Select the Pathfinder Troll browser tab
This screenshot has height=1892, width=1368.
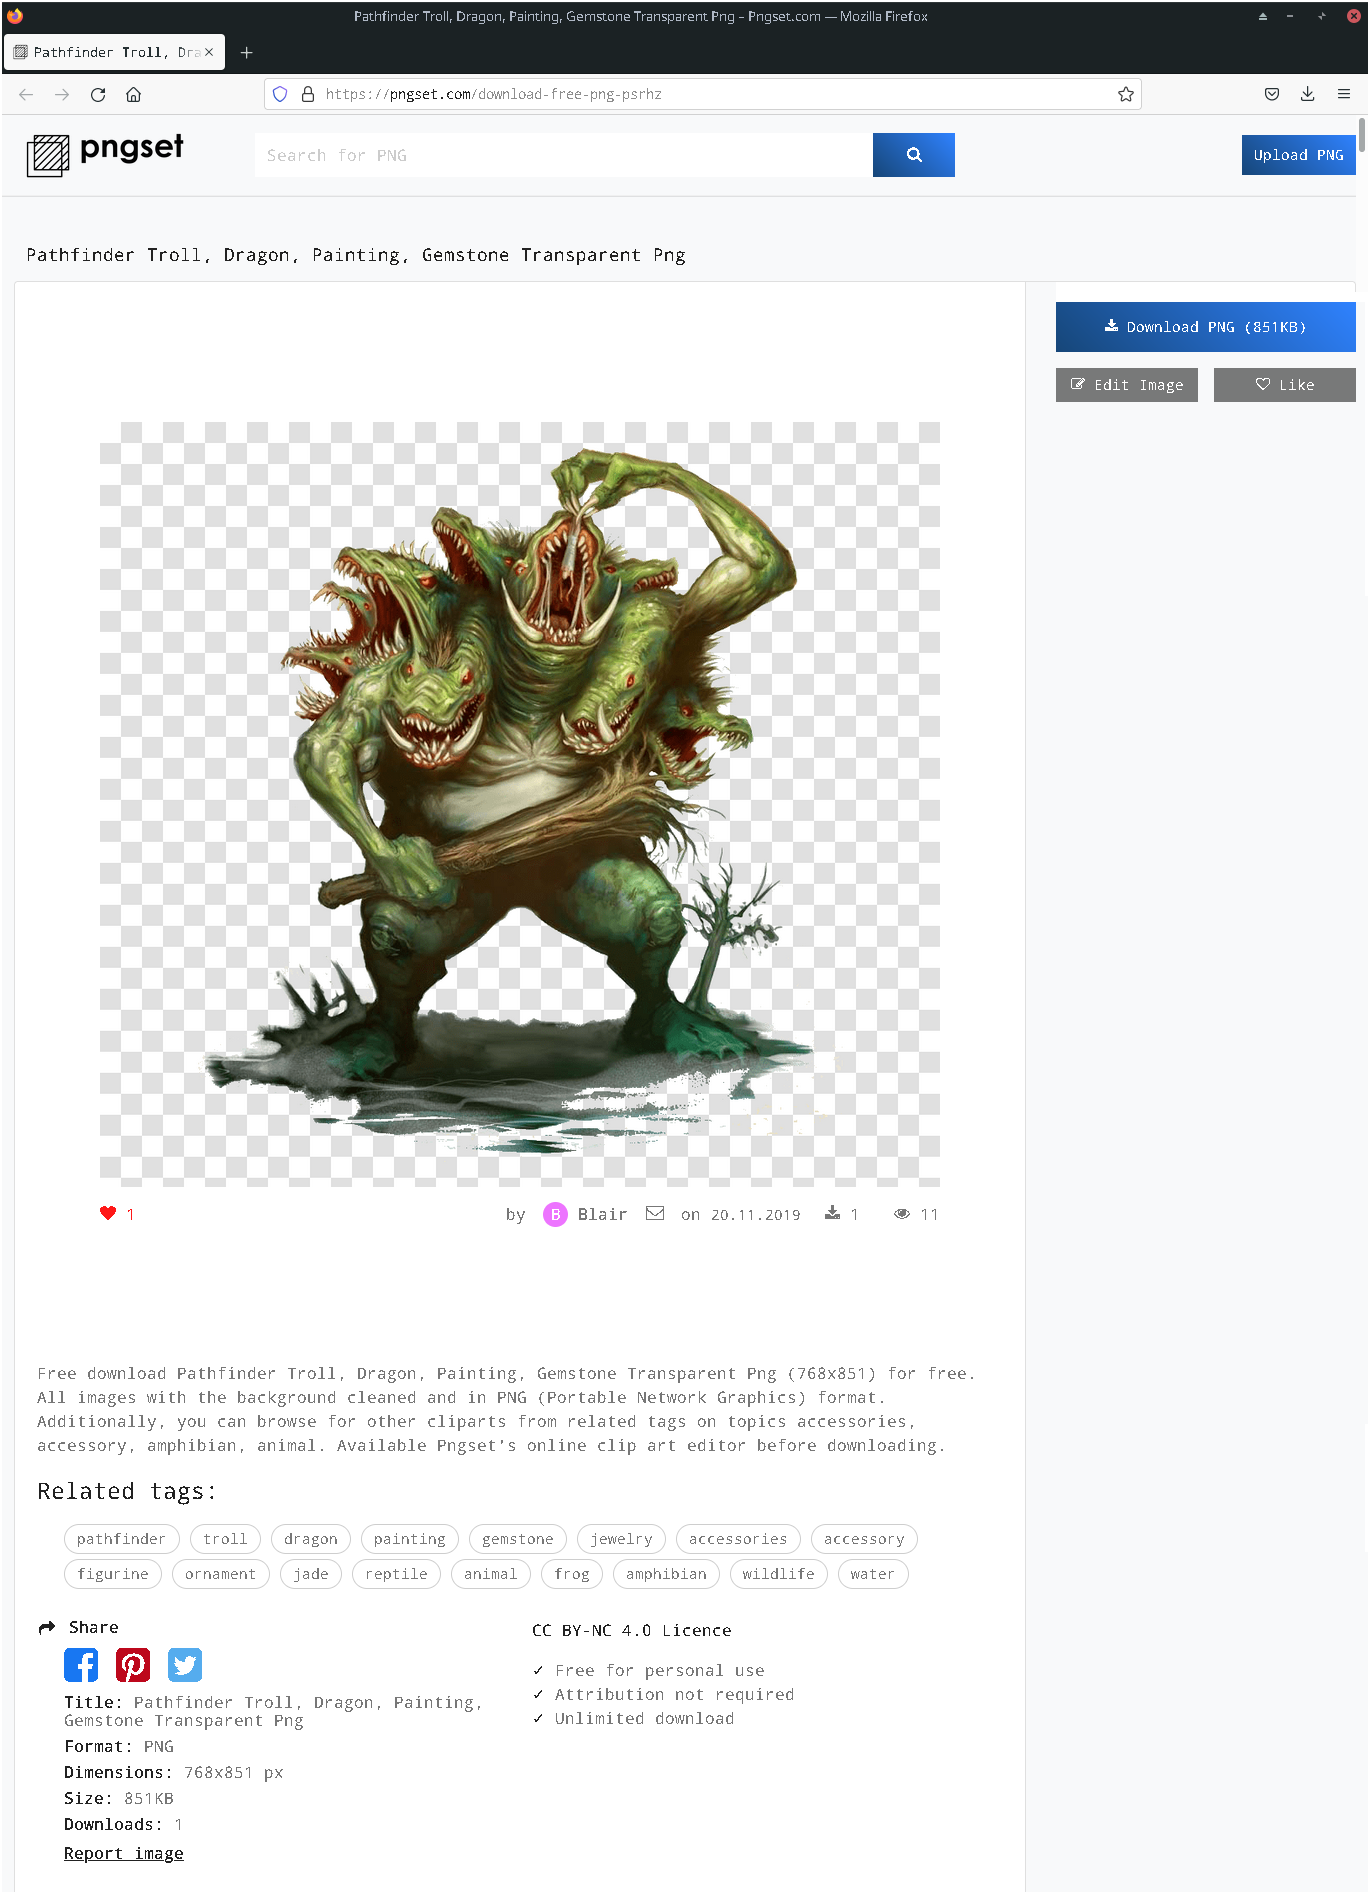click(114, 52)
